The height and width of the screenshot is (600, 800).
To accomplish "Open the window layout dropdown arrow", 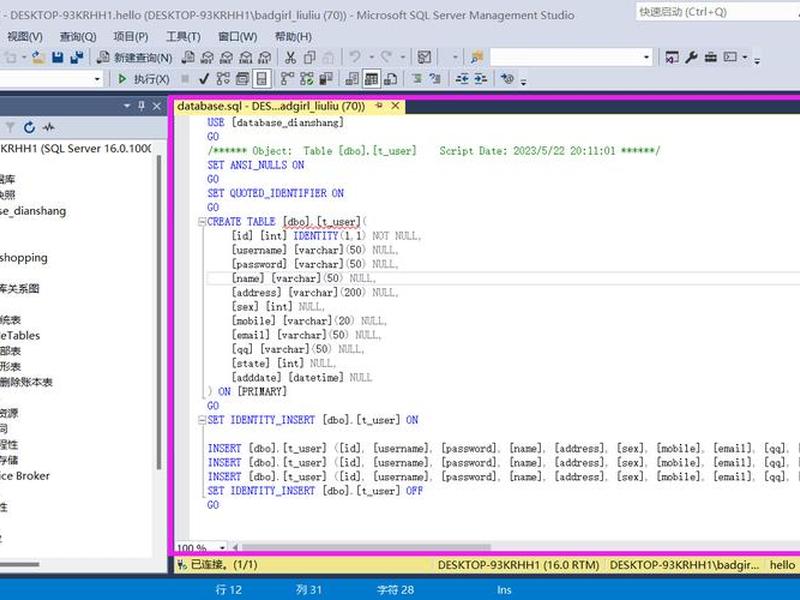I will [745, 57].
